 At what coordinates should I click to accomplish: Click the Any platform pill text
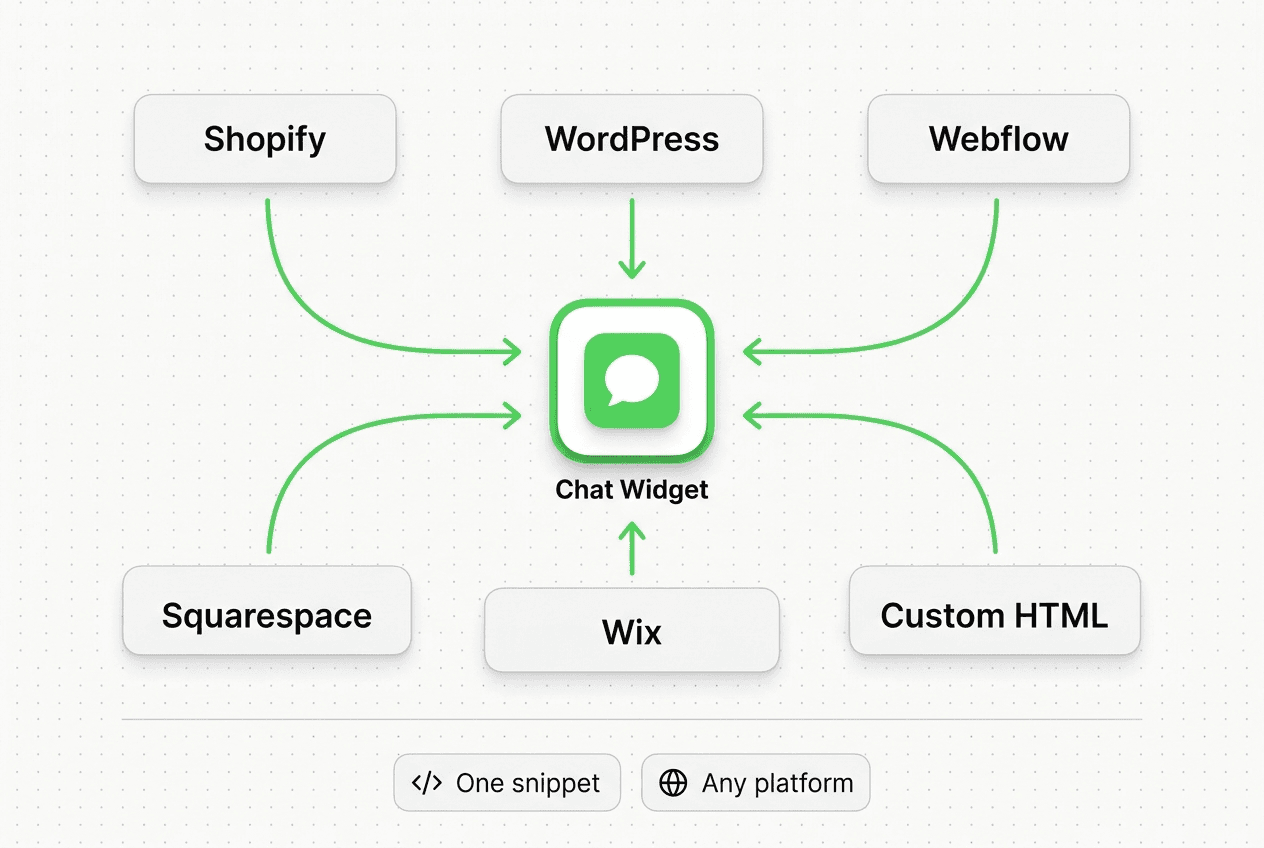click(x=778, y=783)
